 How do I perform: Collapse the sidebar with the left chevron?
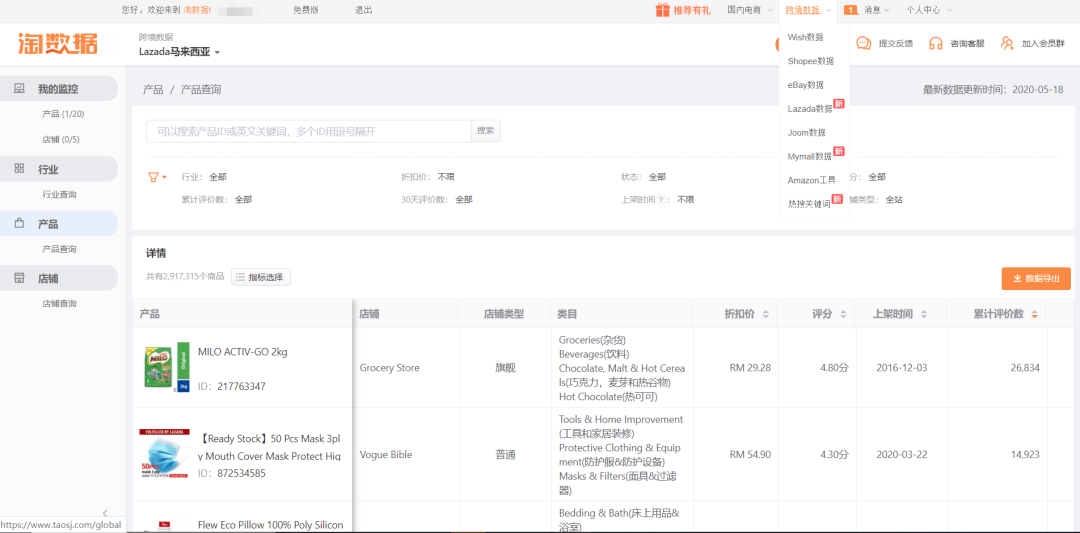point(105,512)
